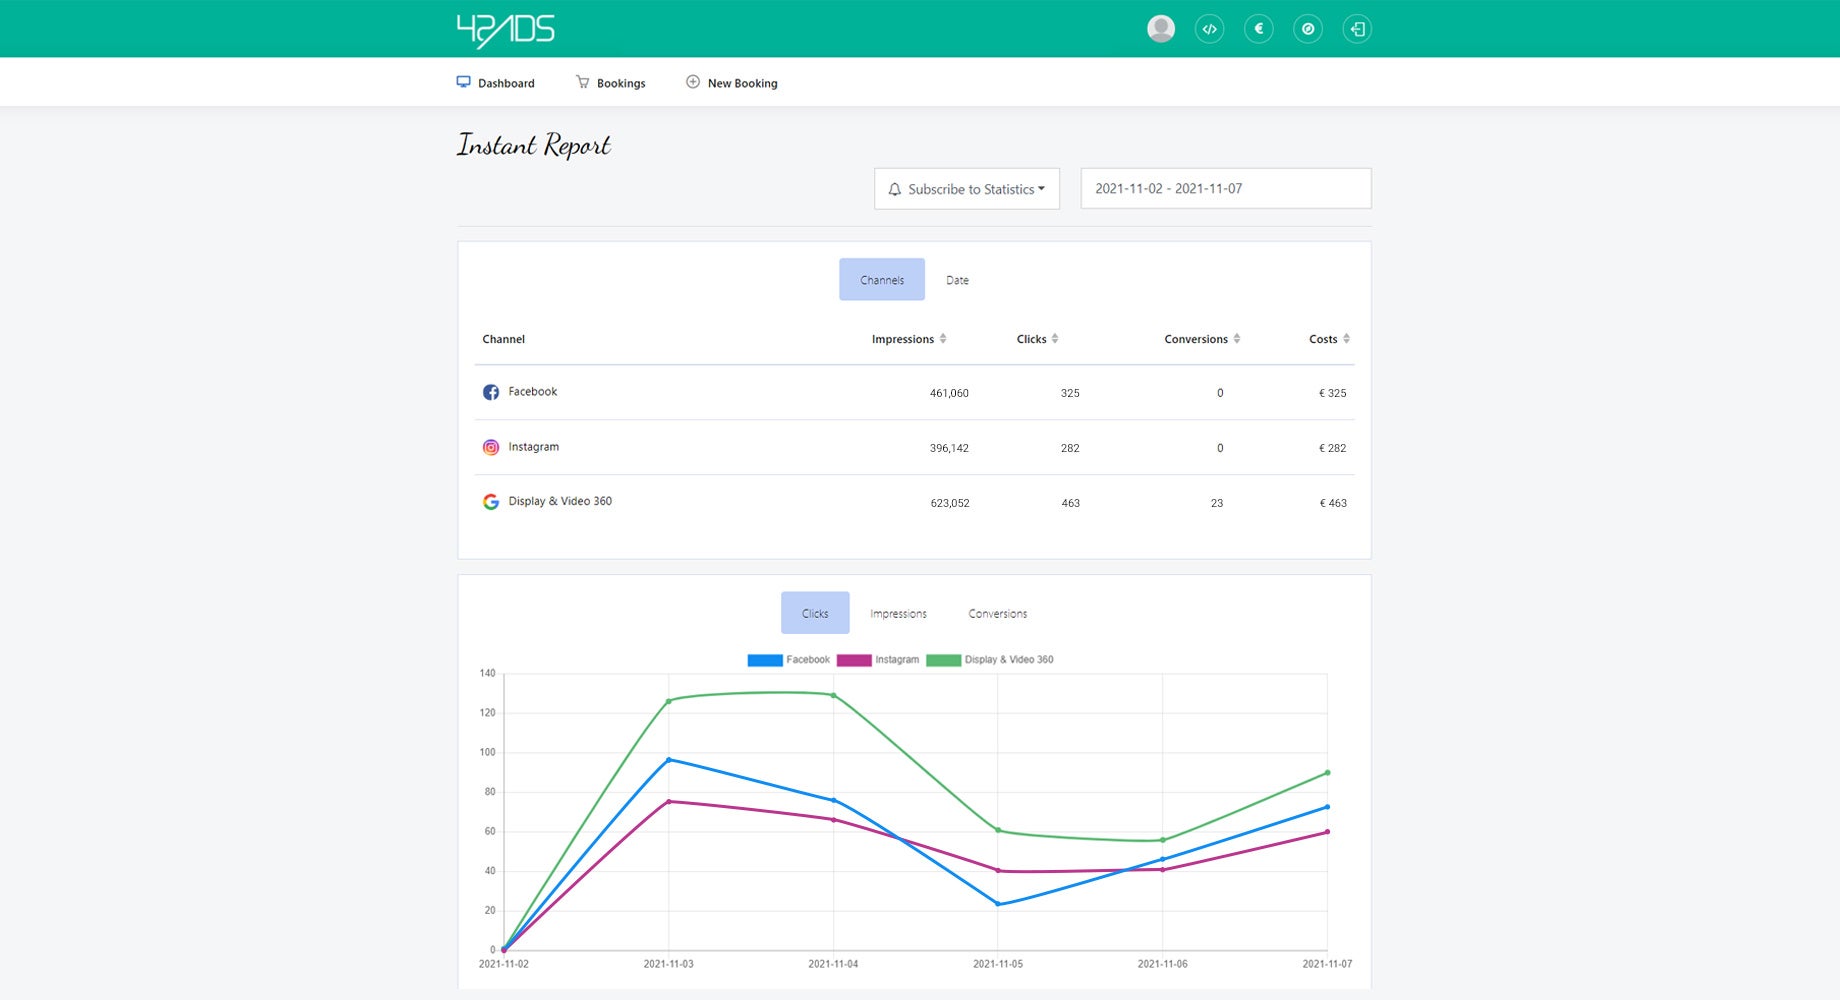Expand Subscribe to Statistics dropdown
Image resolution: width=1840 pixels, height=1000 pixels.
(967, 189)
